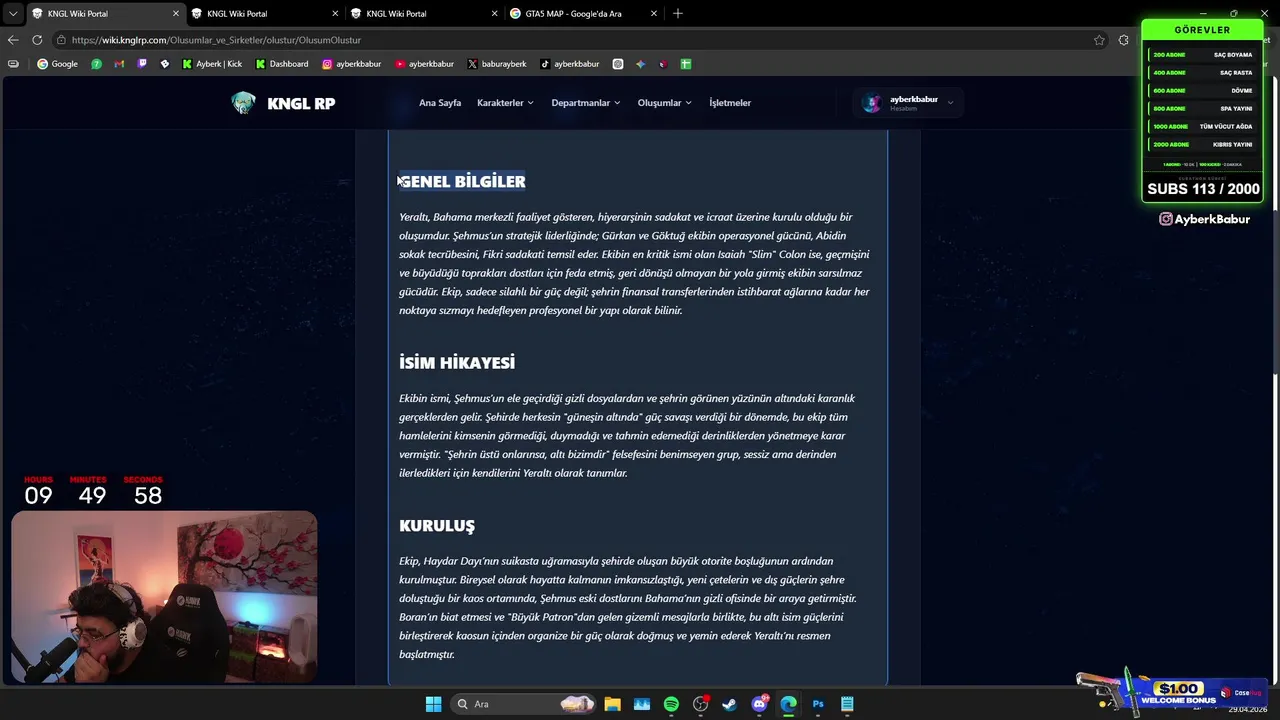This screenshot has height=720, width=1280.
Task: Open the Instagram ayberkbabur bookmark
Action: (x=352, y=64)
